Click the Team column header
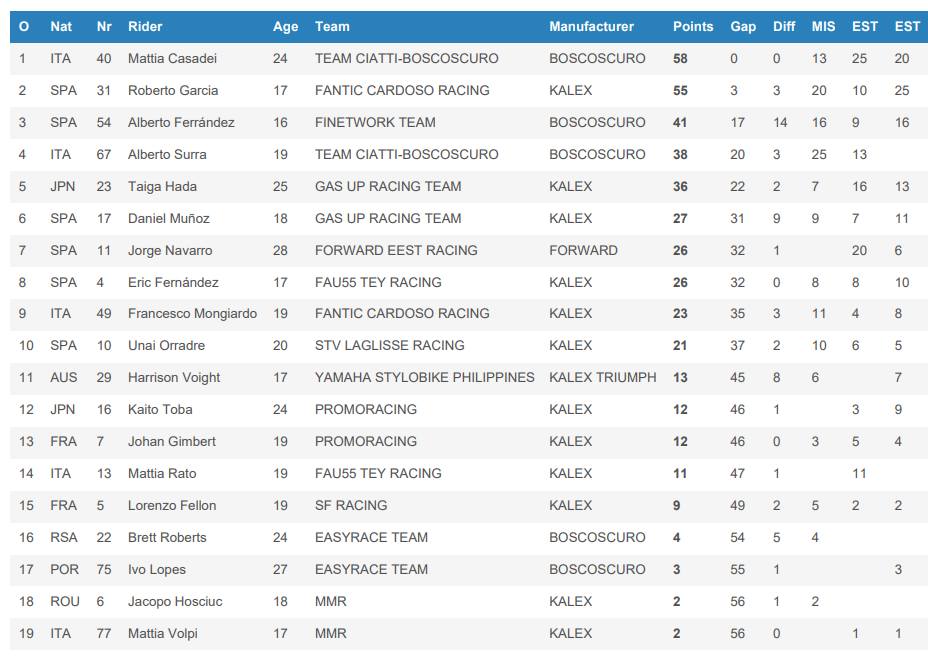928x657 pixels. click(x=332, y=27)
